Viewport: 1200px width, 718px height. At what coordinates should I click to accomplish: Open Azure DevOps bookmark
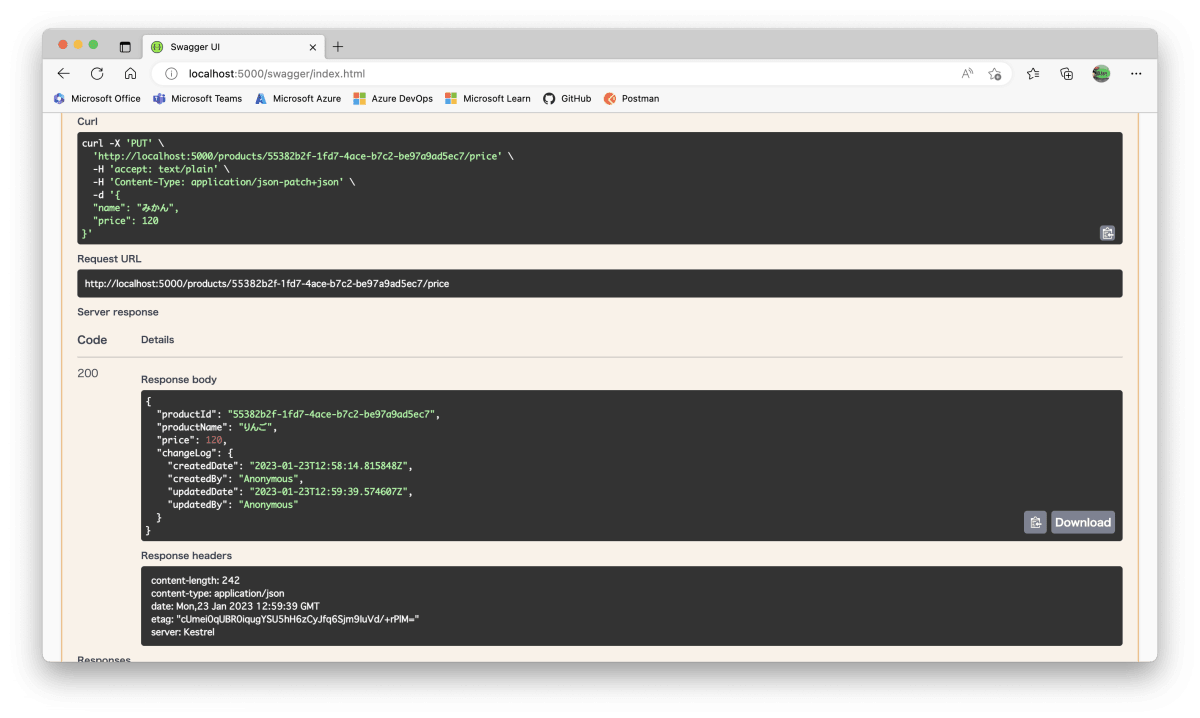(x=393, y=99)
